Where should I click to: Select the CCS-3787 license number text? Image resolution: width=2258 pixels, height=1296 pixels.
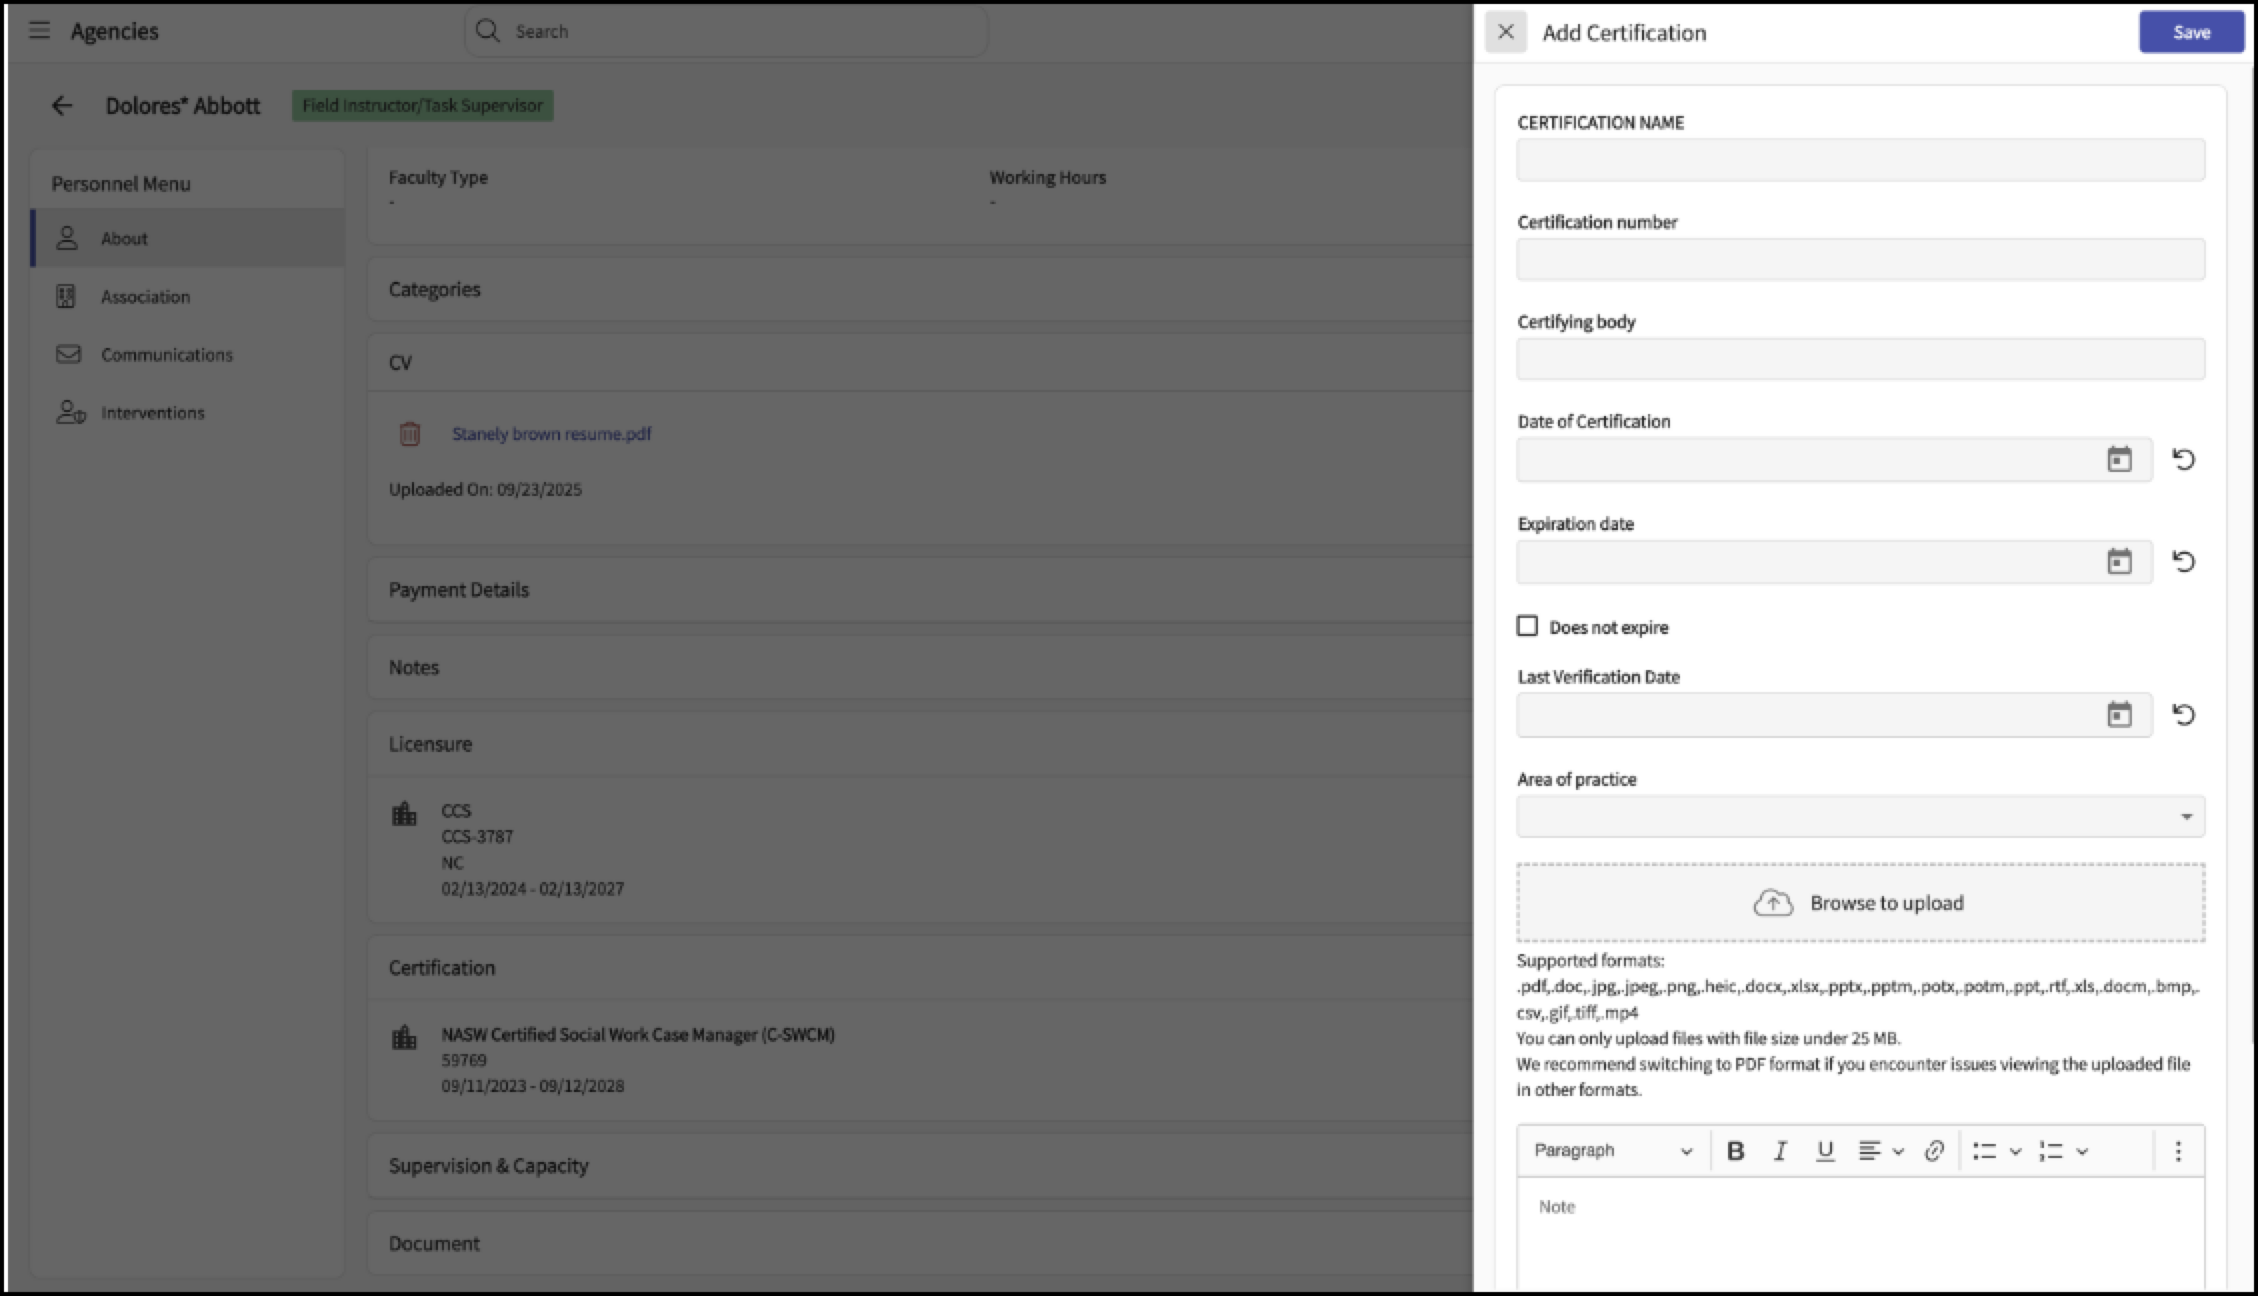[477, 836]
